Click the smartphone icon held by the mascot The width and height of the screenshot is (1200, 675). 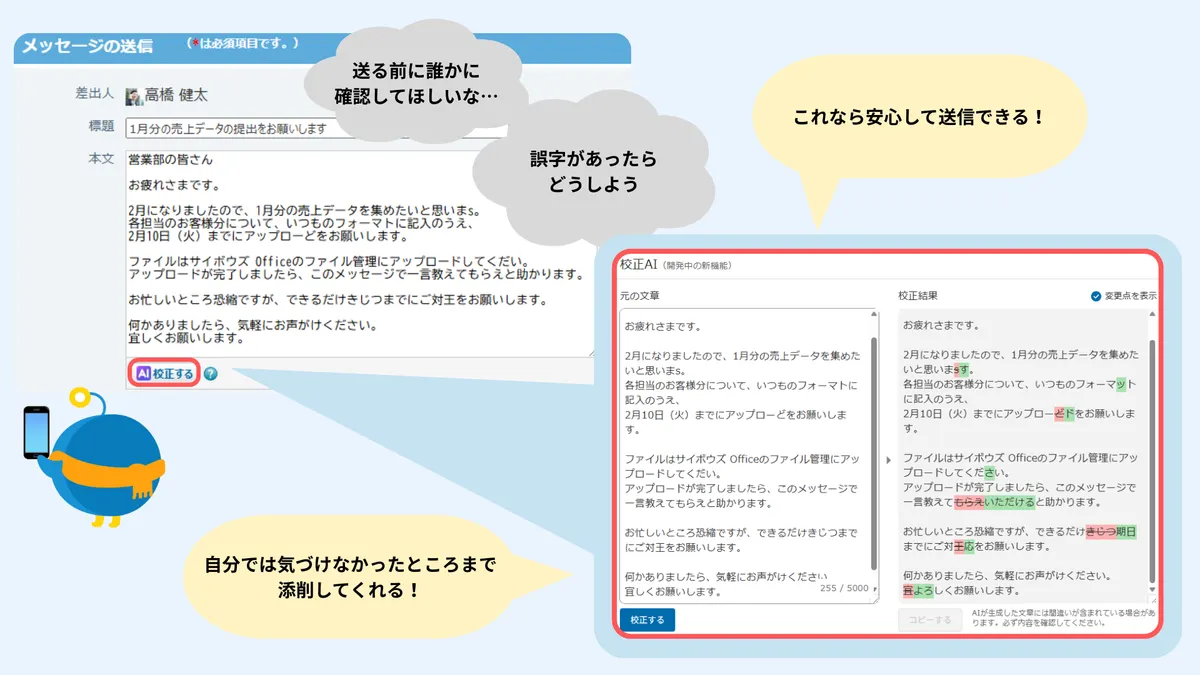click(37, 432)
